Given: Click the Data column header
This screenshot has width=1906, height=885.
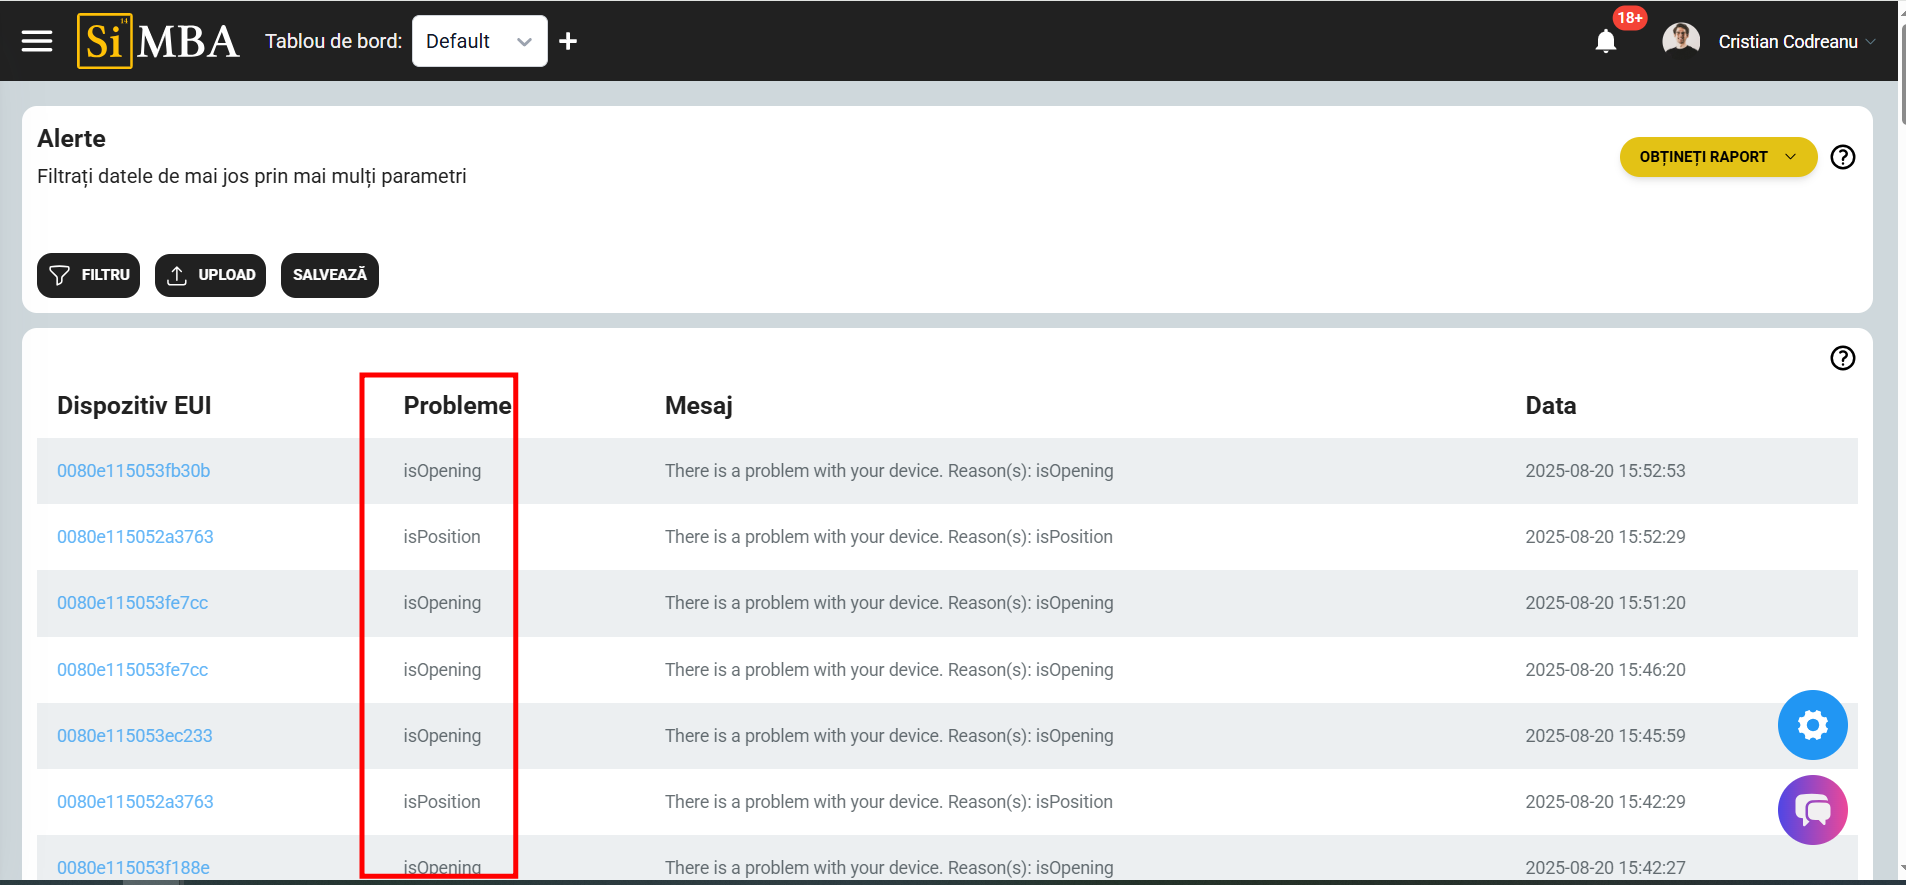Looking at the screenshot, I should (1550, 406).
